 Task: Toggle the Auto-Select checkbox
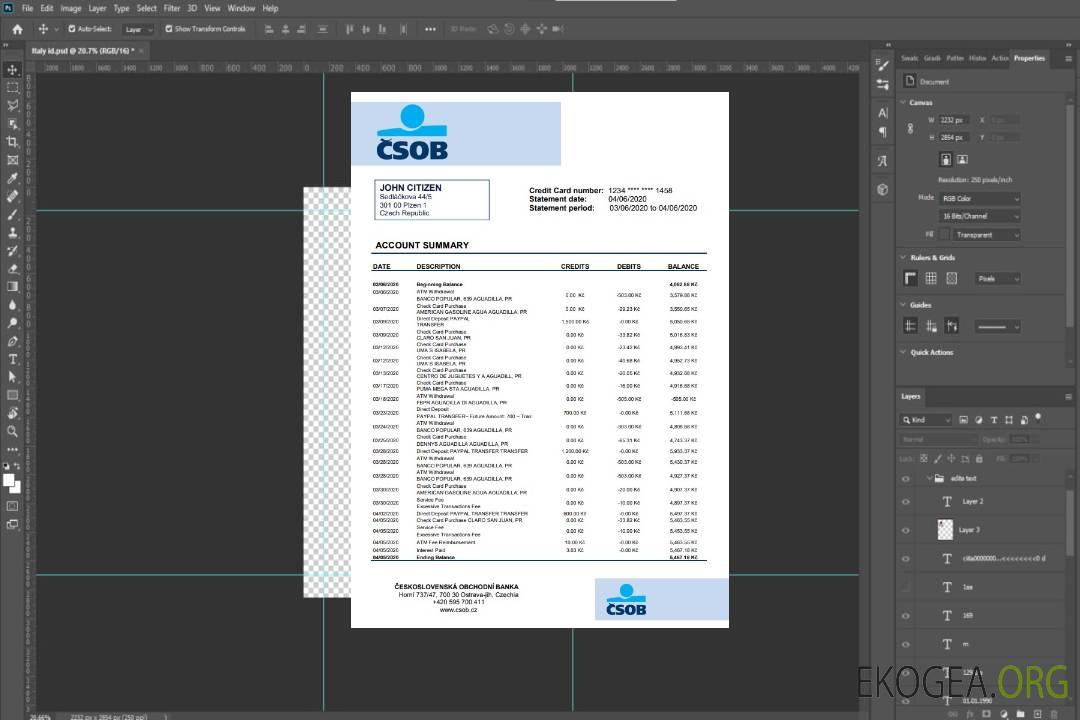pos(72,29)
